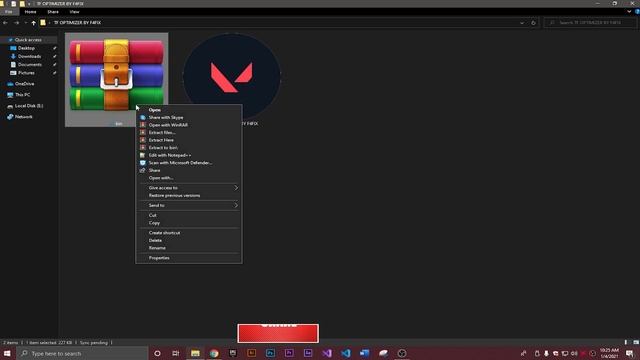This screenshot has width=640, height=360.
Task: Select Cut in the context menu
Action: point(152,215)
